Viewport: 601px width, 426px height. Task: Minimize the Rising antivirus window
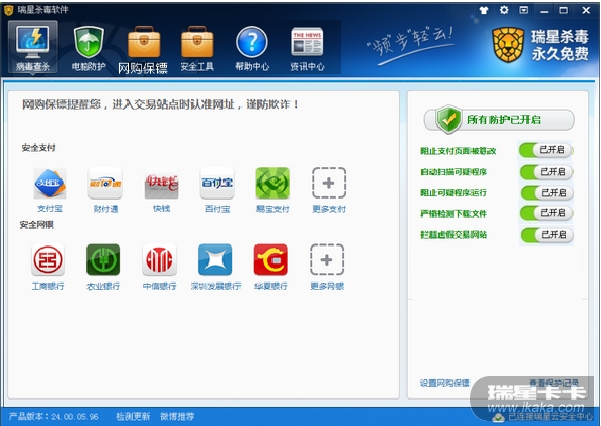point(544,10)
